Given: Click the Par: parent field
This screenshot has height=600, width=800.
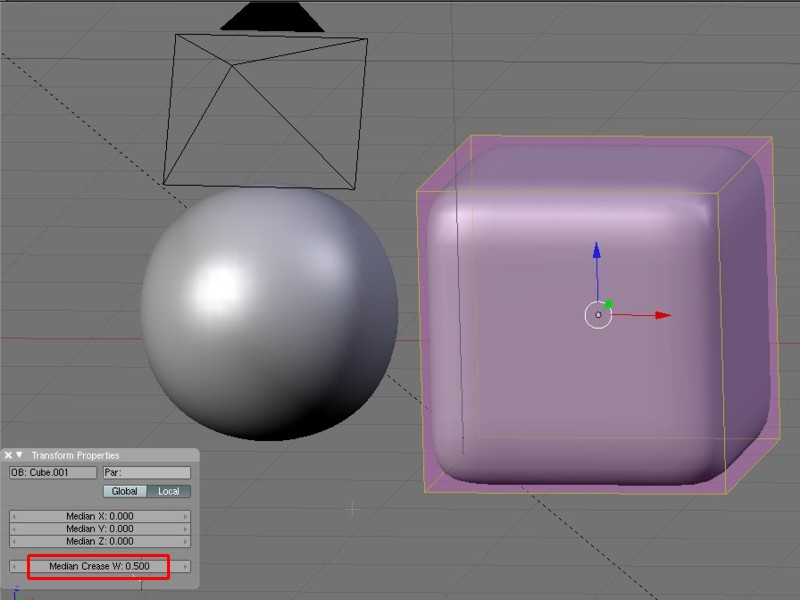Looking at the screenshot, I should click(147, 472).
